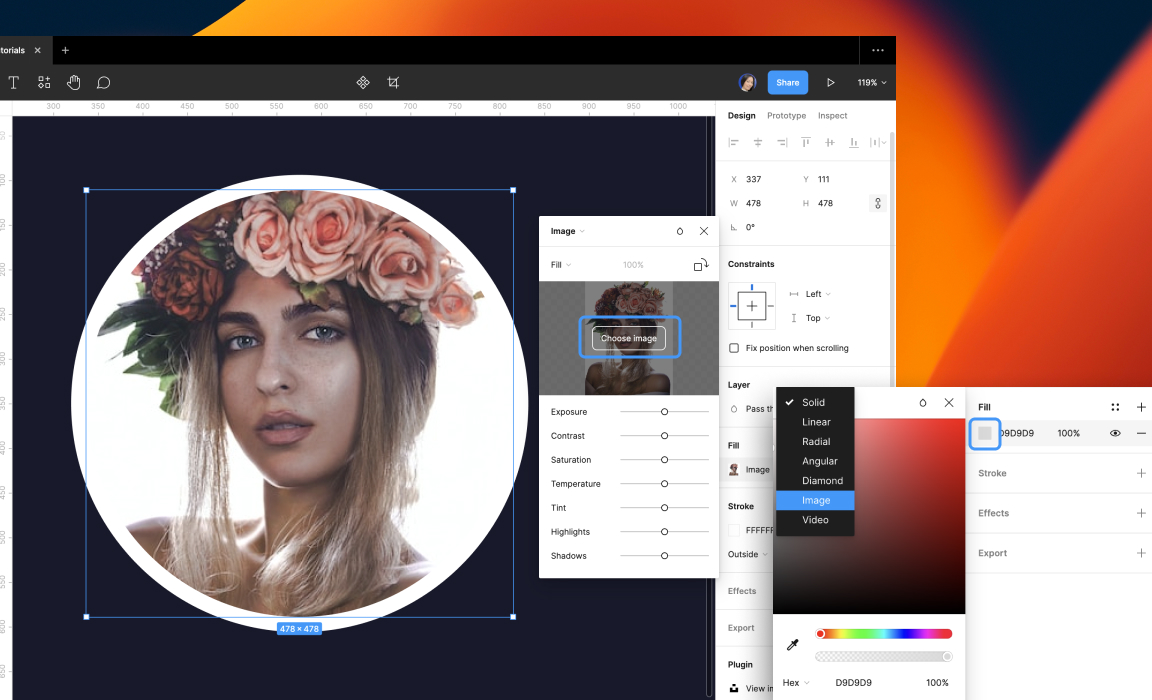The image size is (1152, 700).
Task: Align selection to right
Action: click(x=782, y=142)
